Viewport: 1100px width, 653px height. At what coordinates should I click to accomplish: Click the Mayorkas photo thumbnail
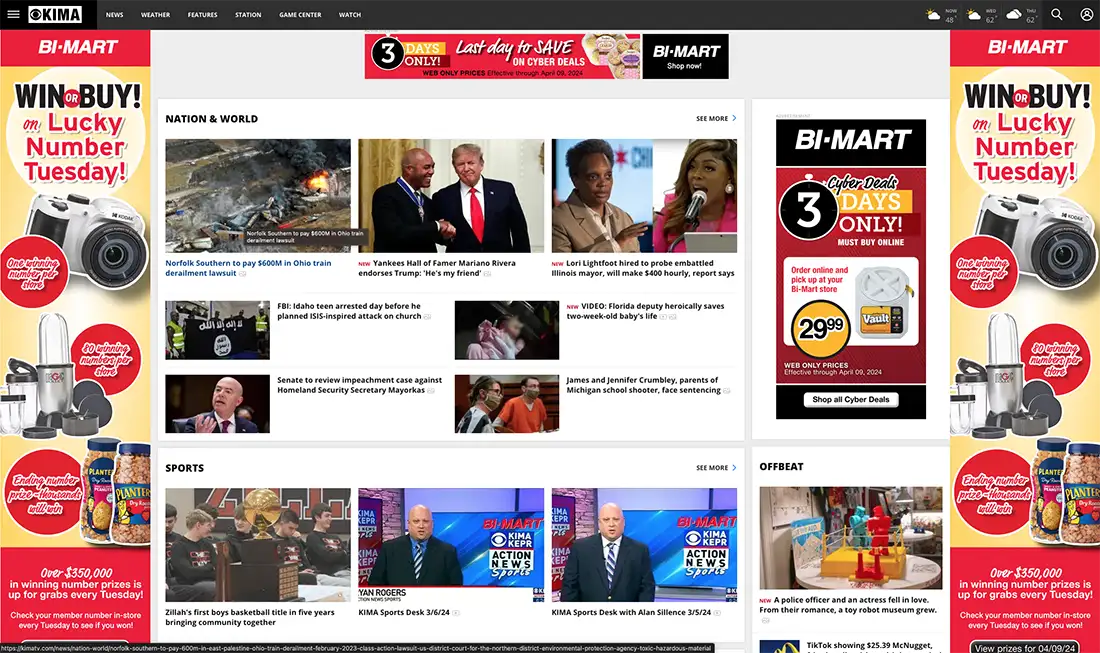point(217,404)
